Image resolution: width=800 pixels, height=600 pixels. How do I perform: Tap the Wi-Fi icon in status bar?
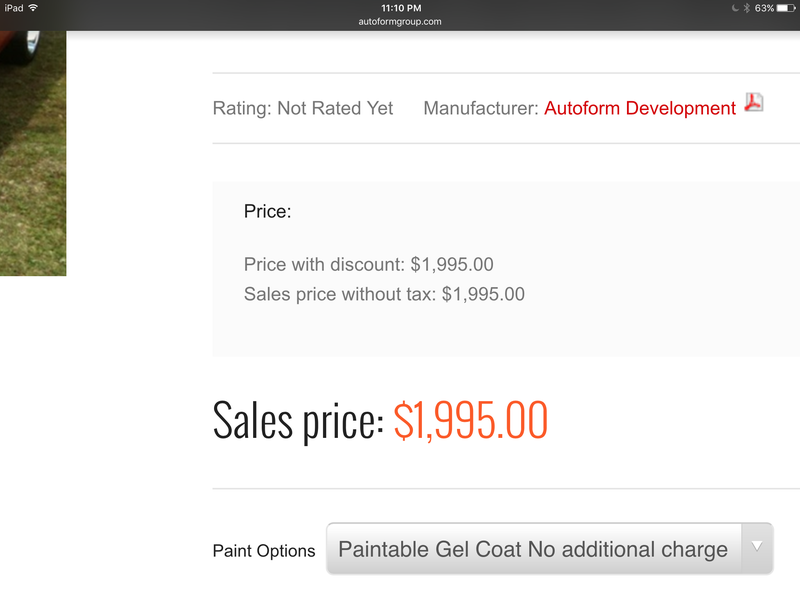coord(33,8)
